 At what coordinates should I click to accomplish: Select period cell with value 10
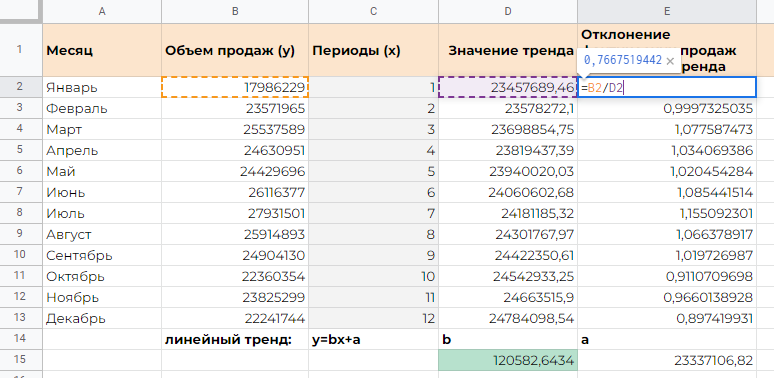pos(373,276)
